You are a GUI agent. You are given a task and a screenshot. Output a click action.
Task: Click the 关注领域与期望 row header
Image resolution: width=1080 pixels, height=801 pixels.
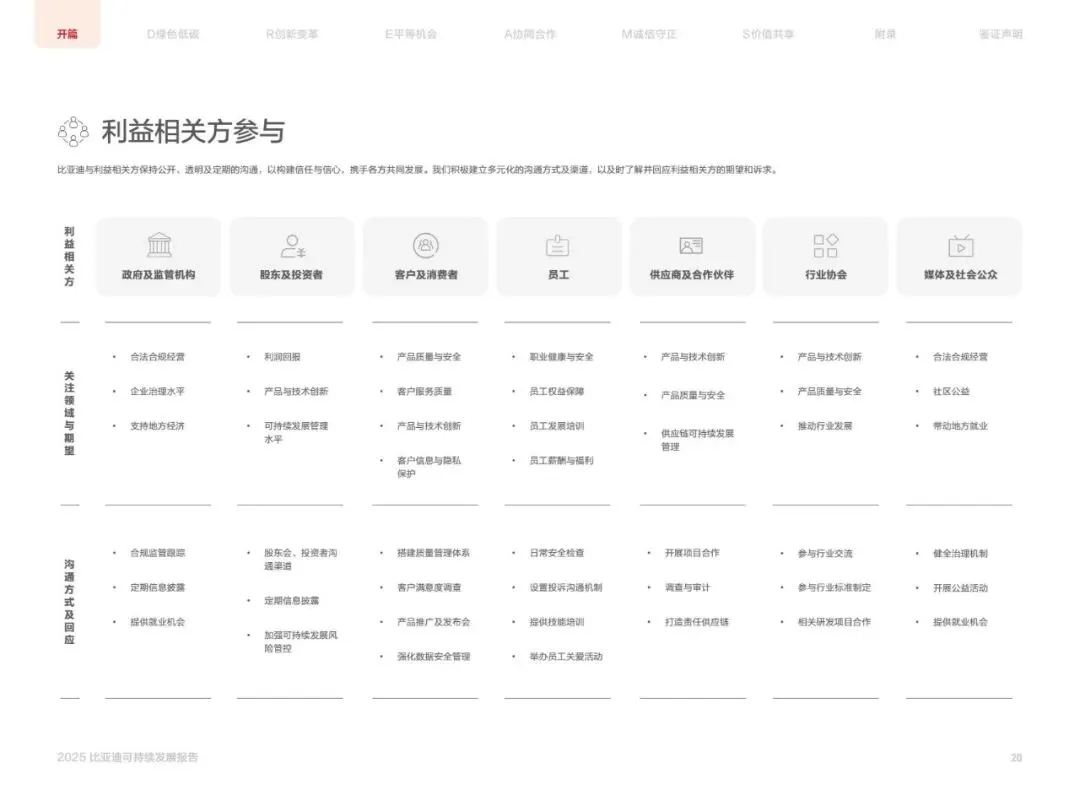[69, 413]
